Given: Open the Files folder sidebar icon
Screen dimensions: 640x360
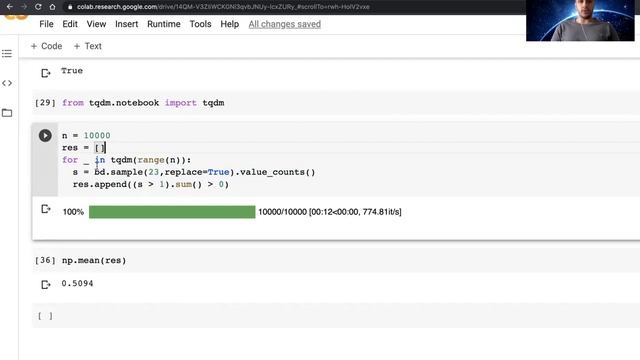Looking at the screenshot, I should [7, 113].
